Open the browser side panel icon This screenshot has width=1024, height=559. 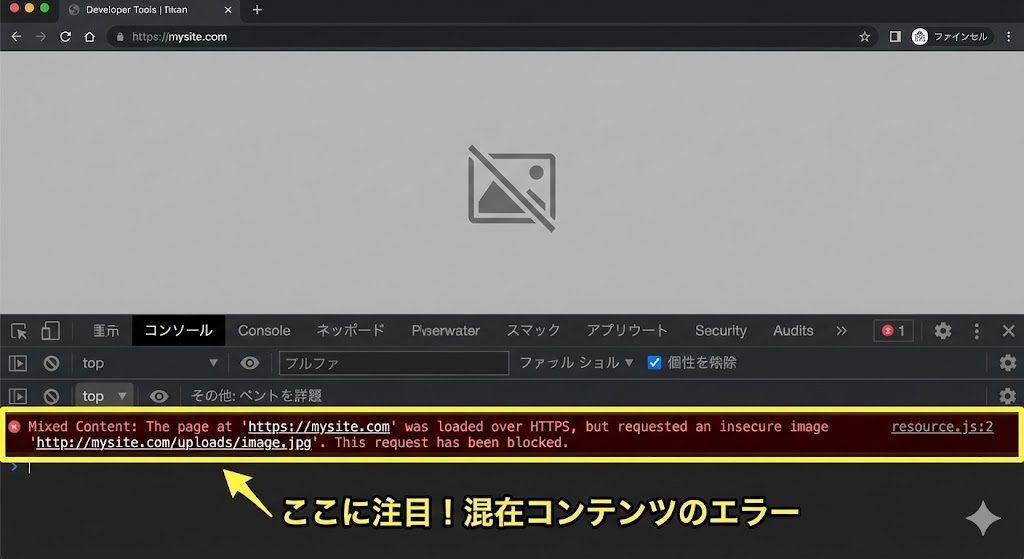tap(895, 37)
